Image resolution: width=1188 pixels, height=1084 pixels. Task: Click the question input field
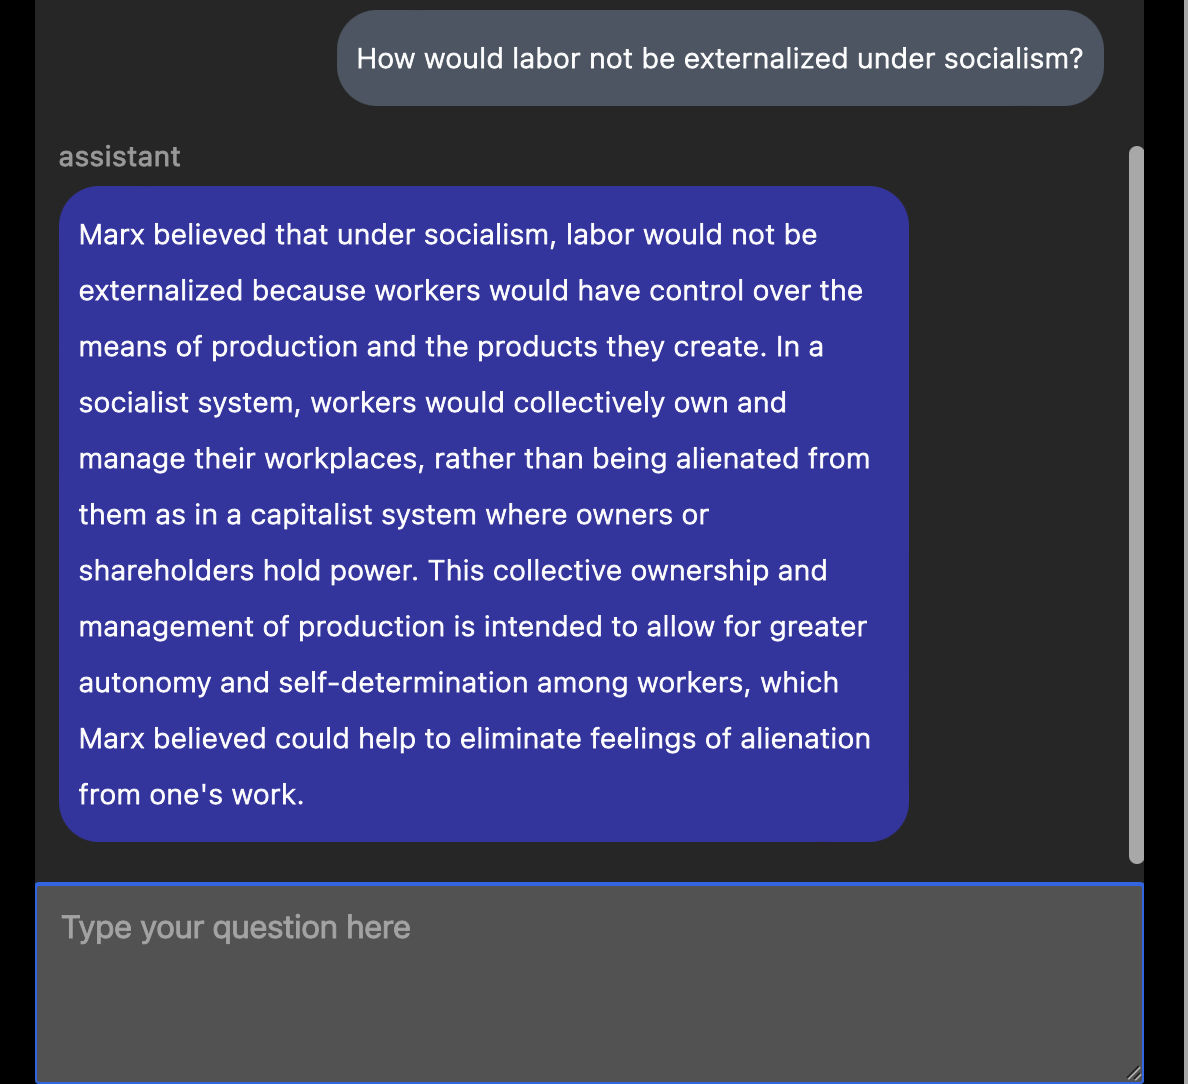pyautogui.click(x=590, y=980)
